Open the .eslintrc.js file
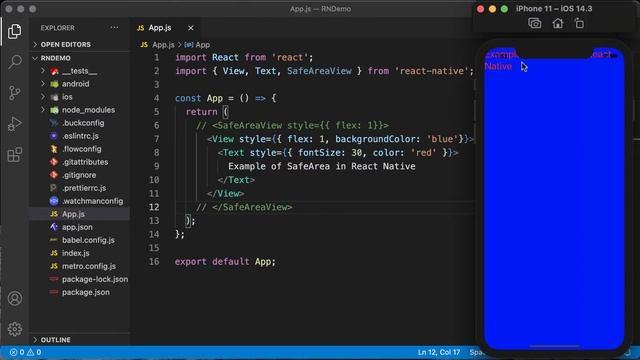The image size is (640, 360). pyautogui.click(x=80, y=136)
